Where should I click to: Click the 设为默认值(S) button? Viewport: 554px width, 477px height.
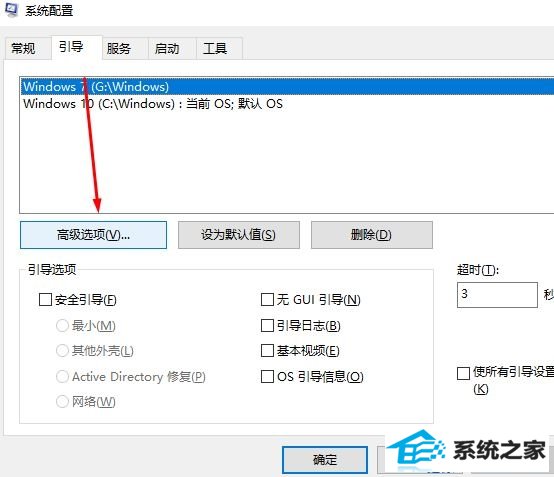[238, 235]
